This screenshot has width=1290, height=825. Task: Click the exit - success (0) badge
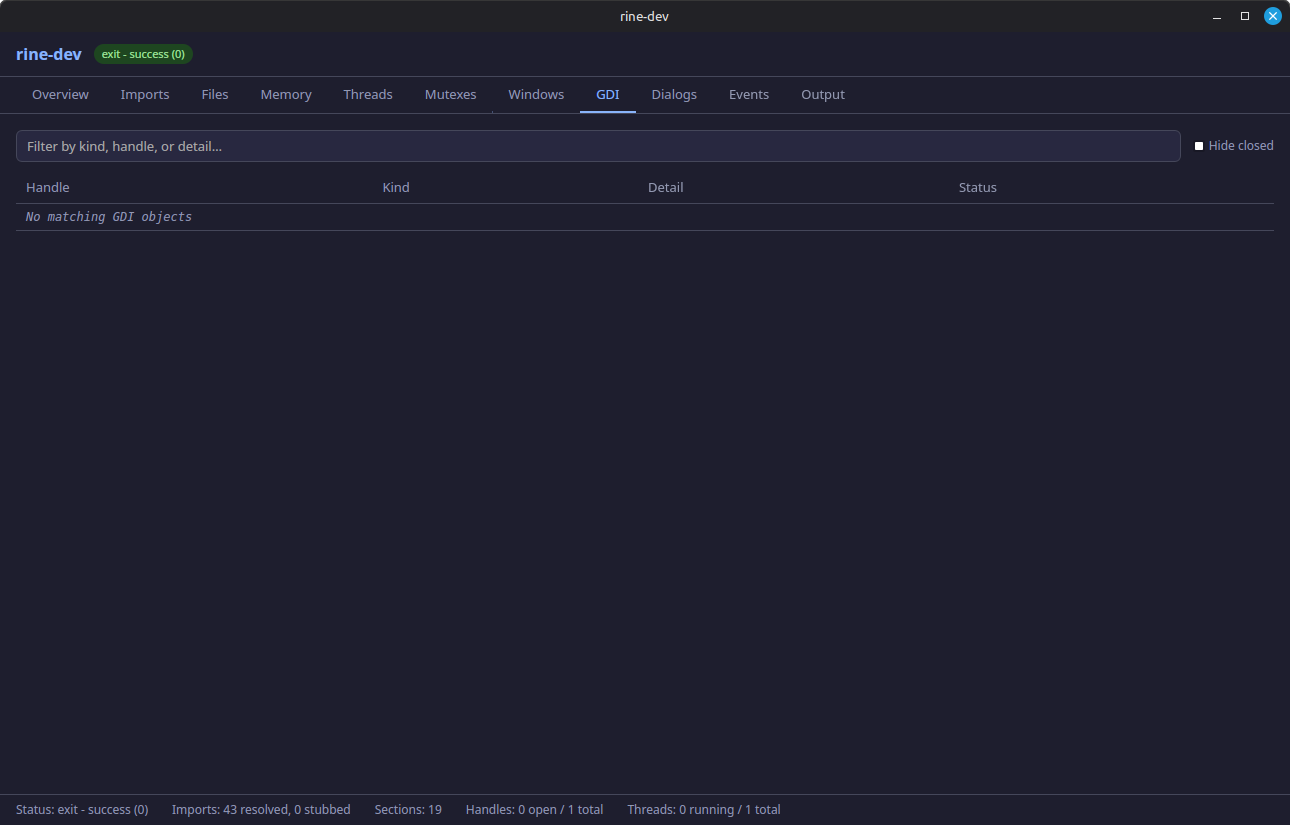tap(143, 54)
